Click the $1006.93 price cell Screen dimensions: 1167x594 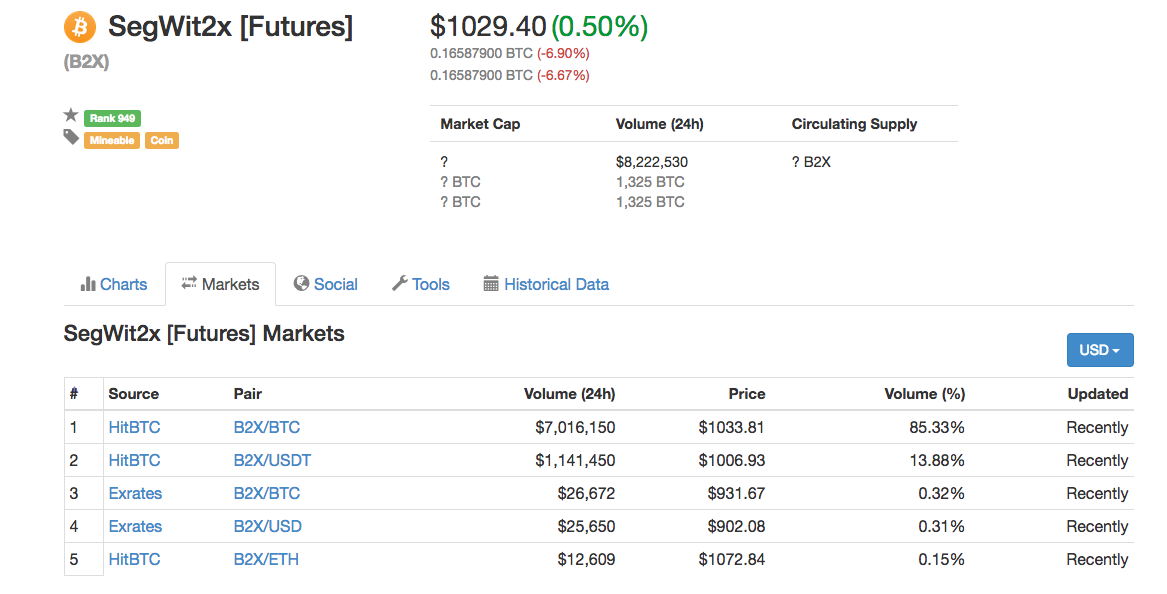[x=732, y=461]
